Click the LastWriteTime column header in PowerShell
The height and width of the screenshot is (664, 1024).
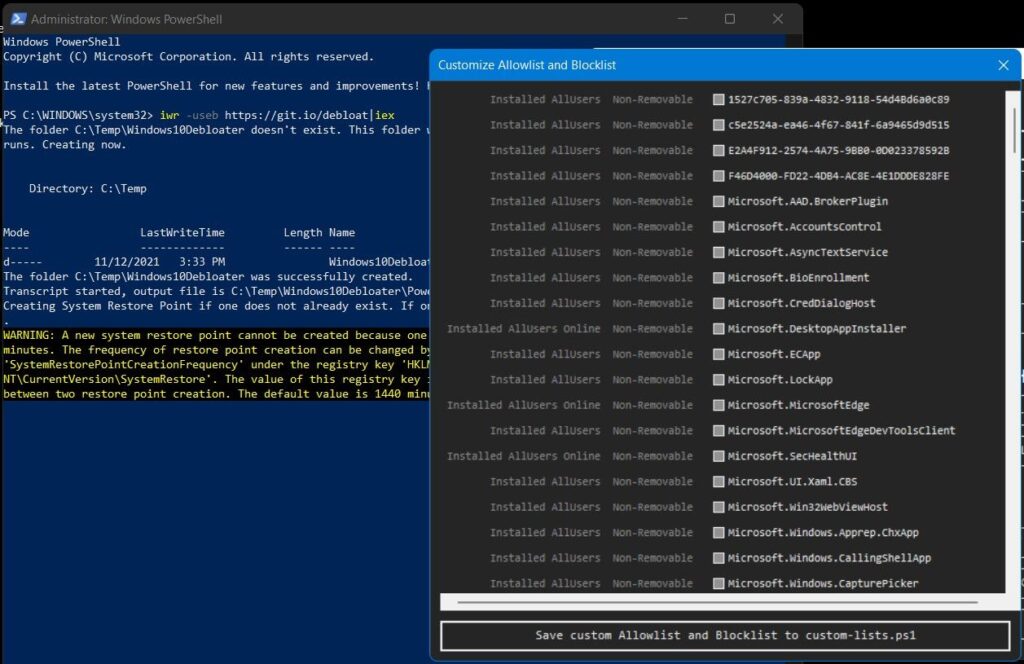tap(182, 232)
